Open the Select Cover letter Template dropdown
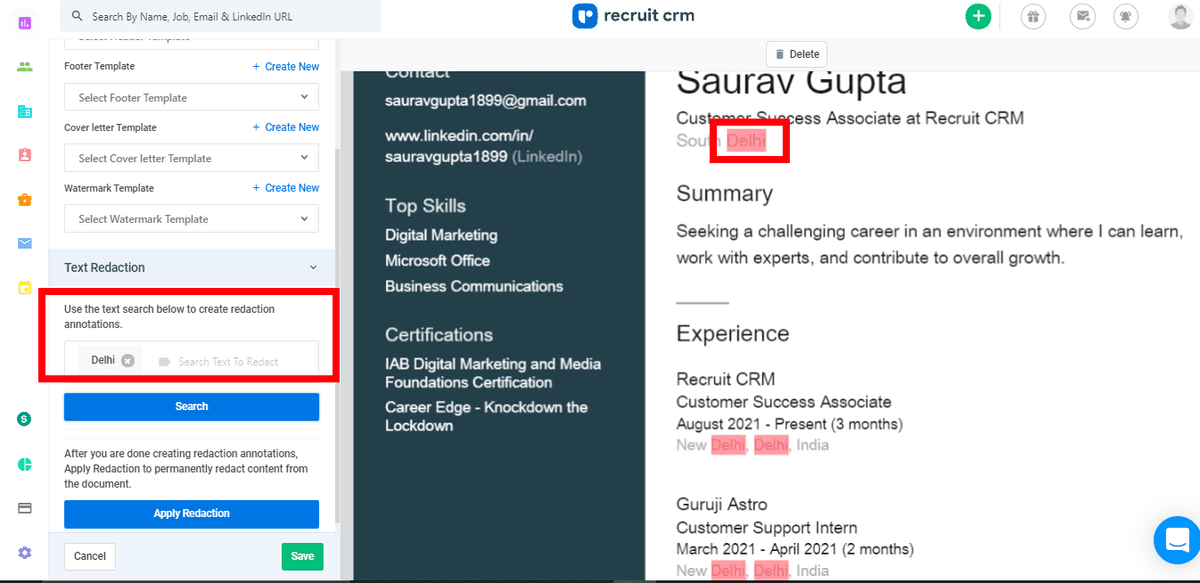The image size is (1200, 583). (x=191, y=157)
